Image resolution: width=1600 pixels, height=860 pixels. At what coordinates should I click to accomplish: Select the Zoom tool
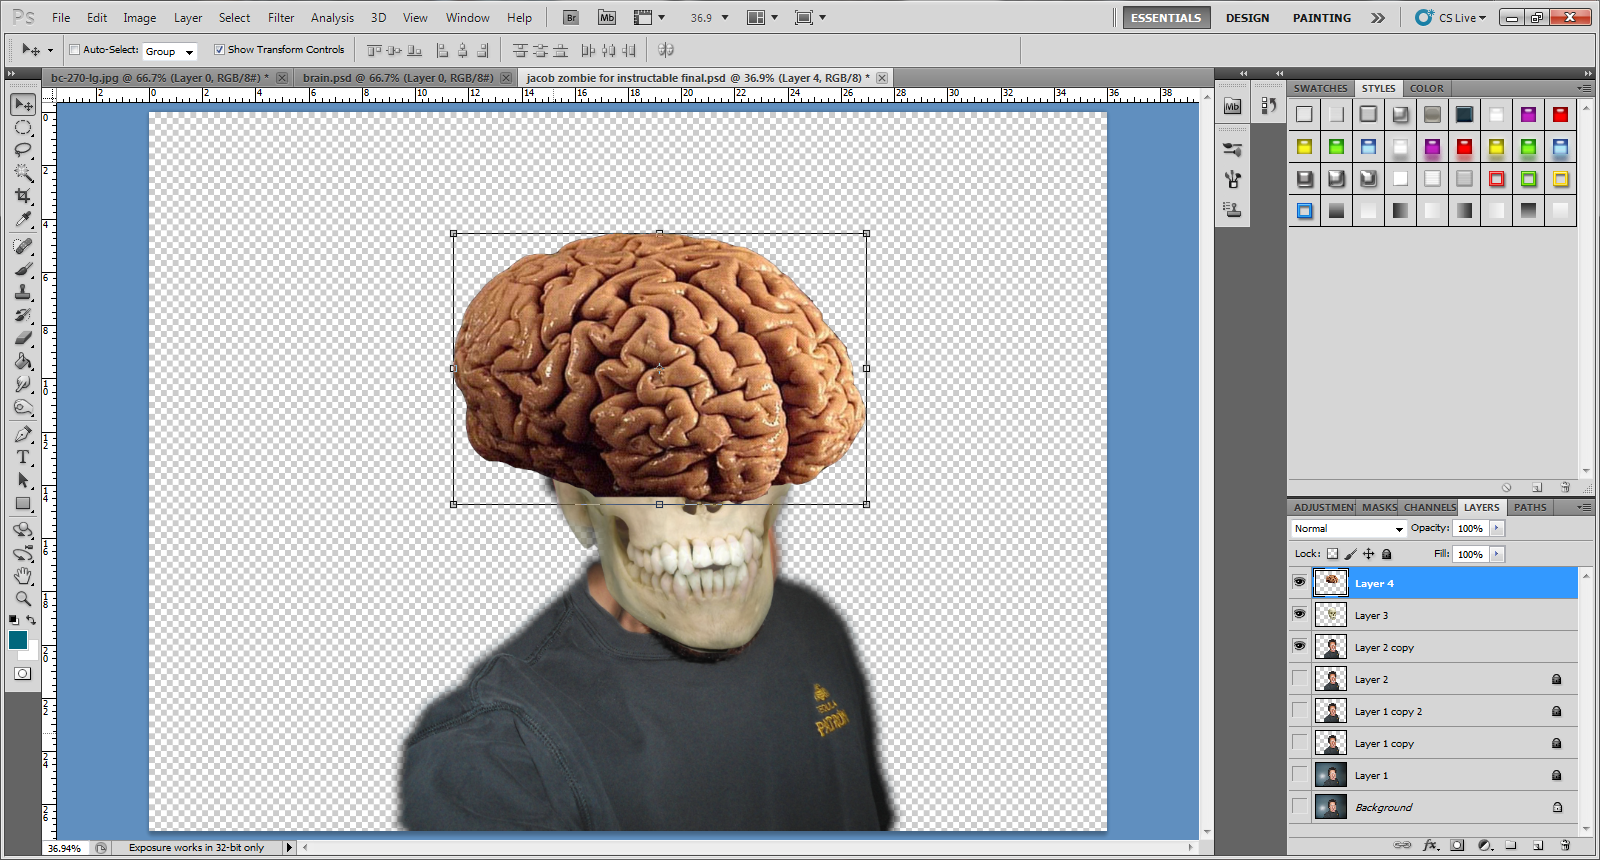click(24, 599)
